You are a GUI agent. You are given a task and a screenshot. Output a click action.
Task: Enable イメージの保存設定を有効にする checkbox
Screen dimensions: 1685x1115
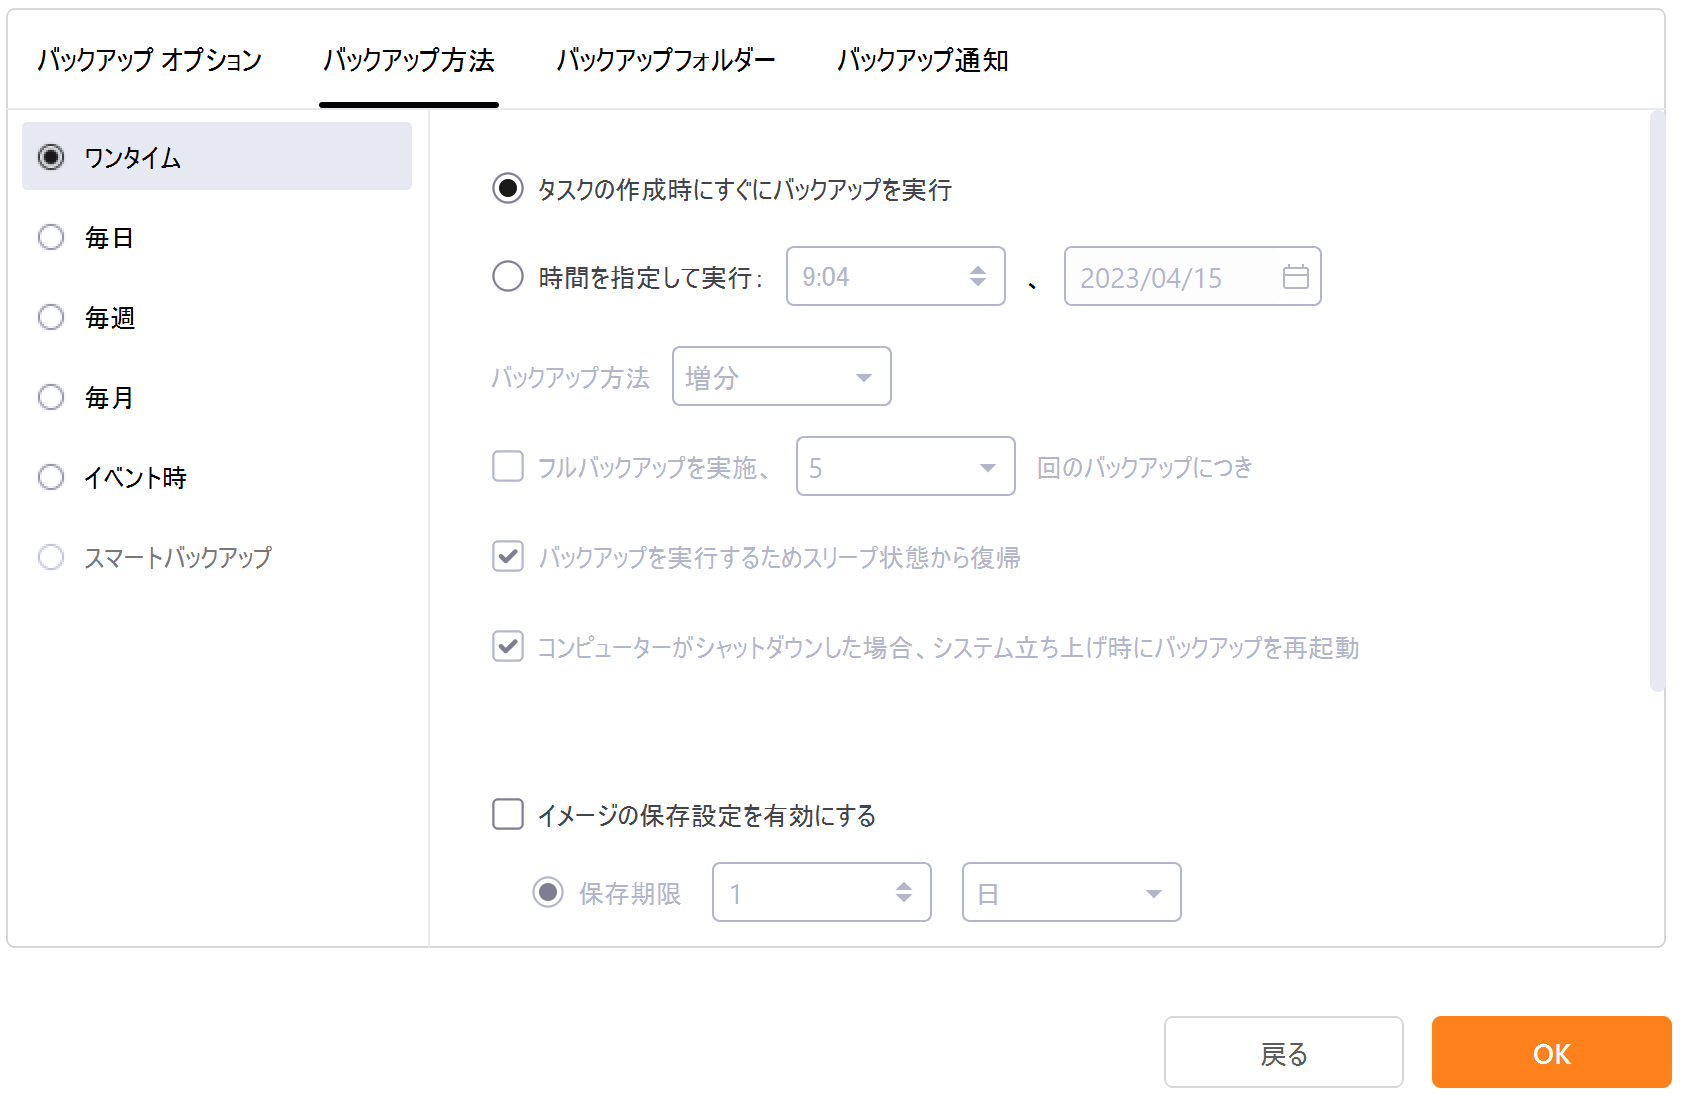508,814
